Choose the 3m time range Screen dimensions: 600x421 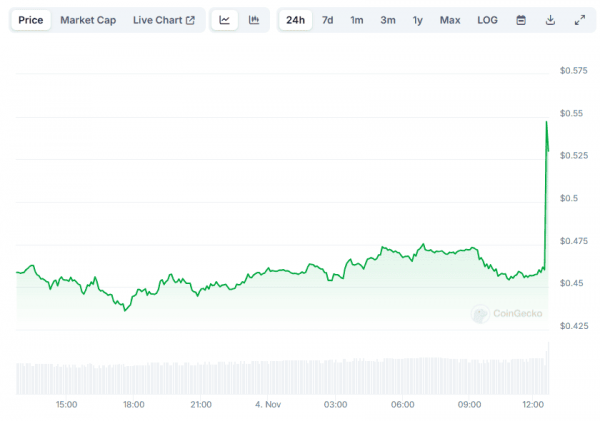tap(387, 20)
